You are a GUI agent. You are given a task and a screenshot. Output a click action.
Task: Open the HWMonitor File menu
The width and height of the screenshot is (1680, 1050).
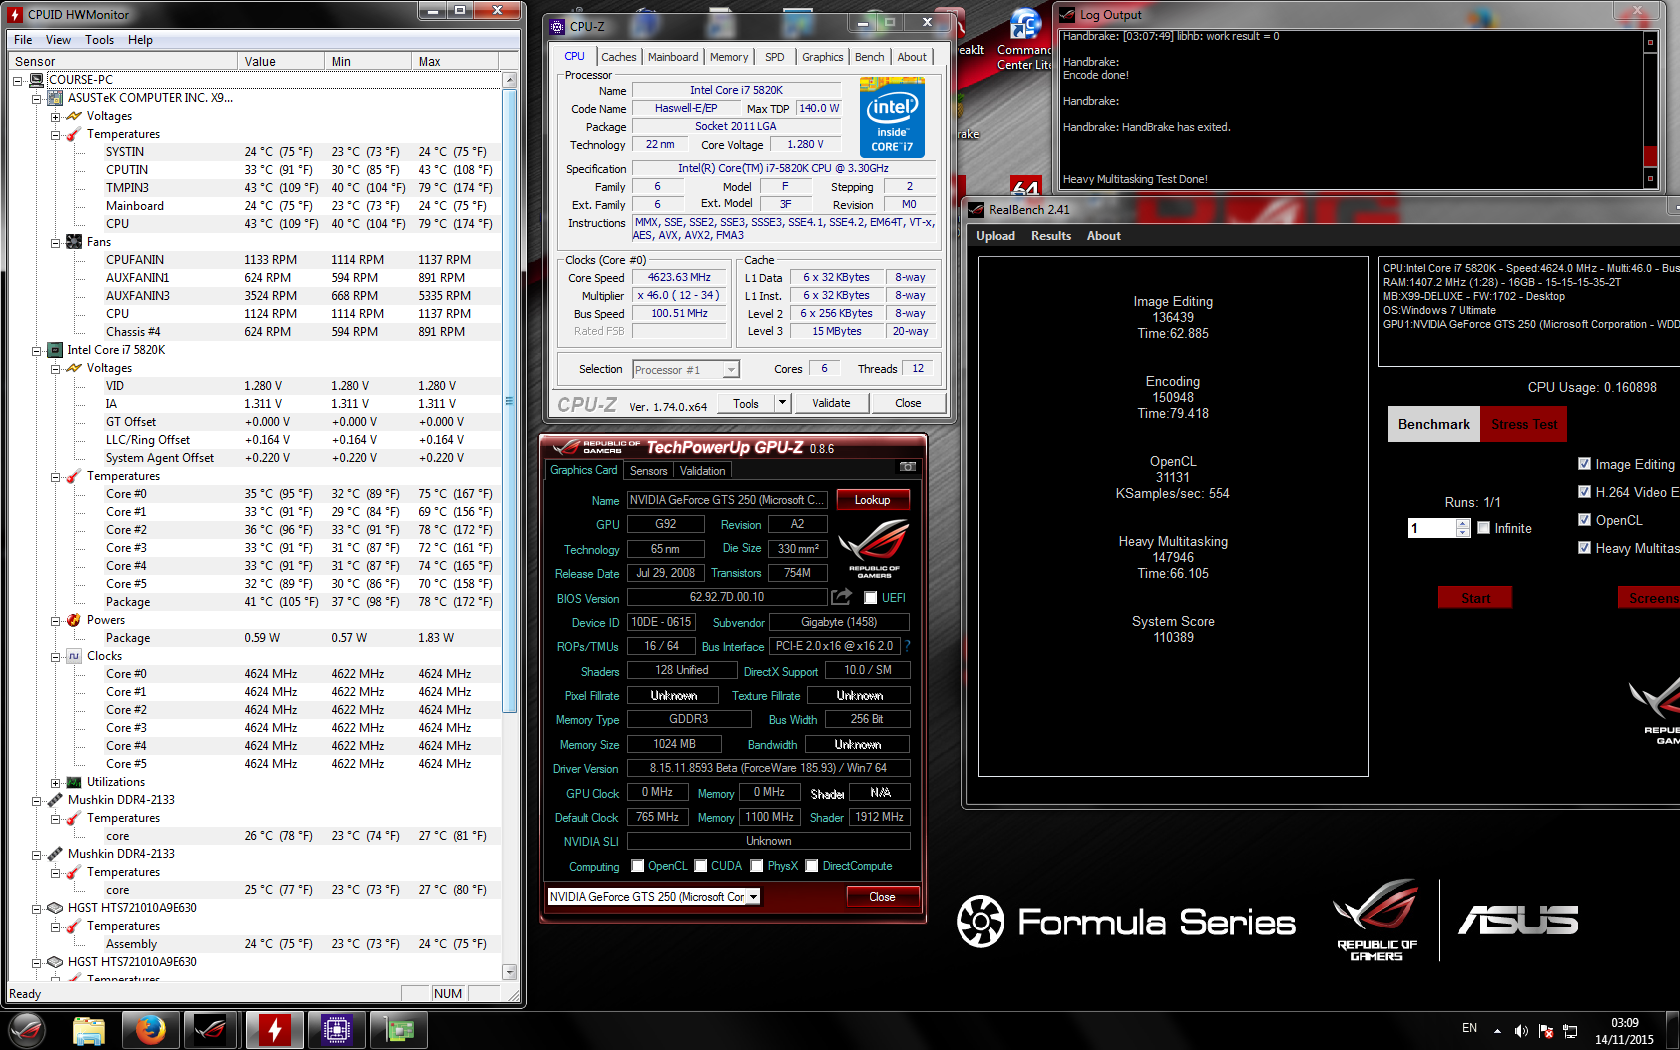[x=23, y=40]
